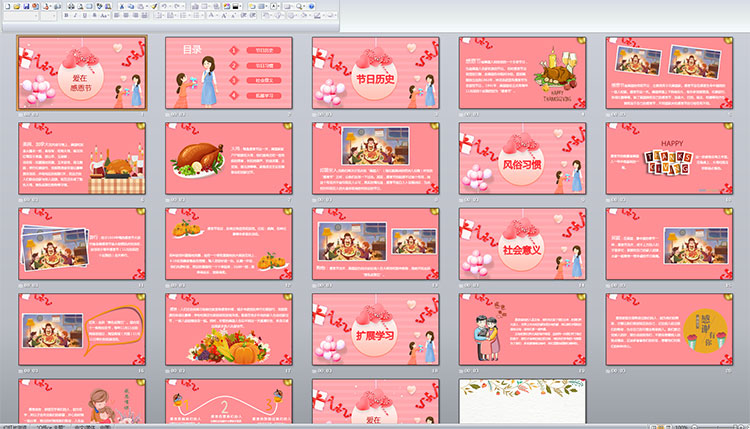Select the 节日历史 section slide thumbnail
Image resolution: width=750 pixels, height=429 pixels.
point(375,73)
